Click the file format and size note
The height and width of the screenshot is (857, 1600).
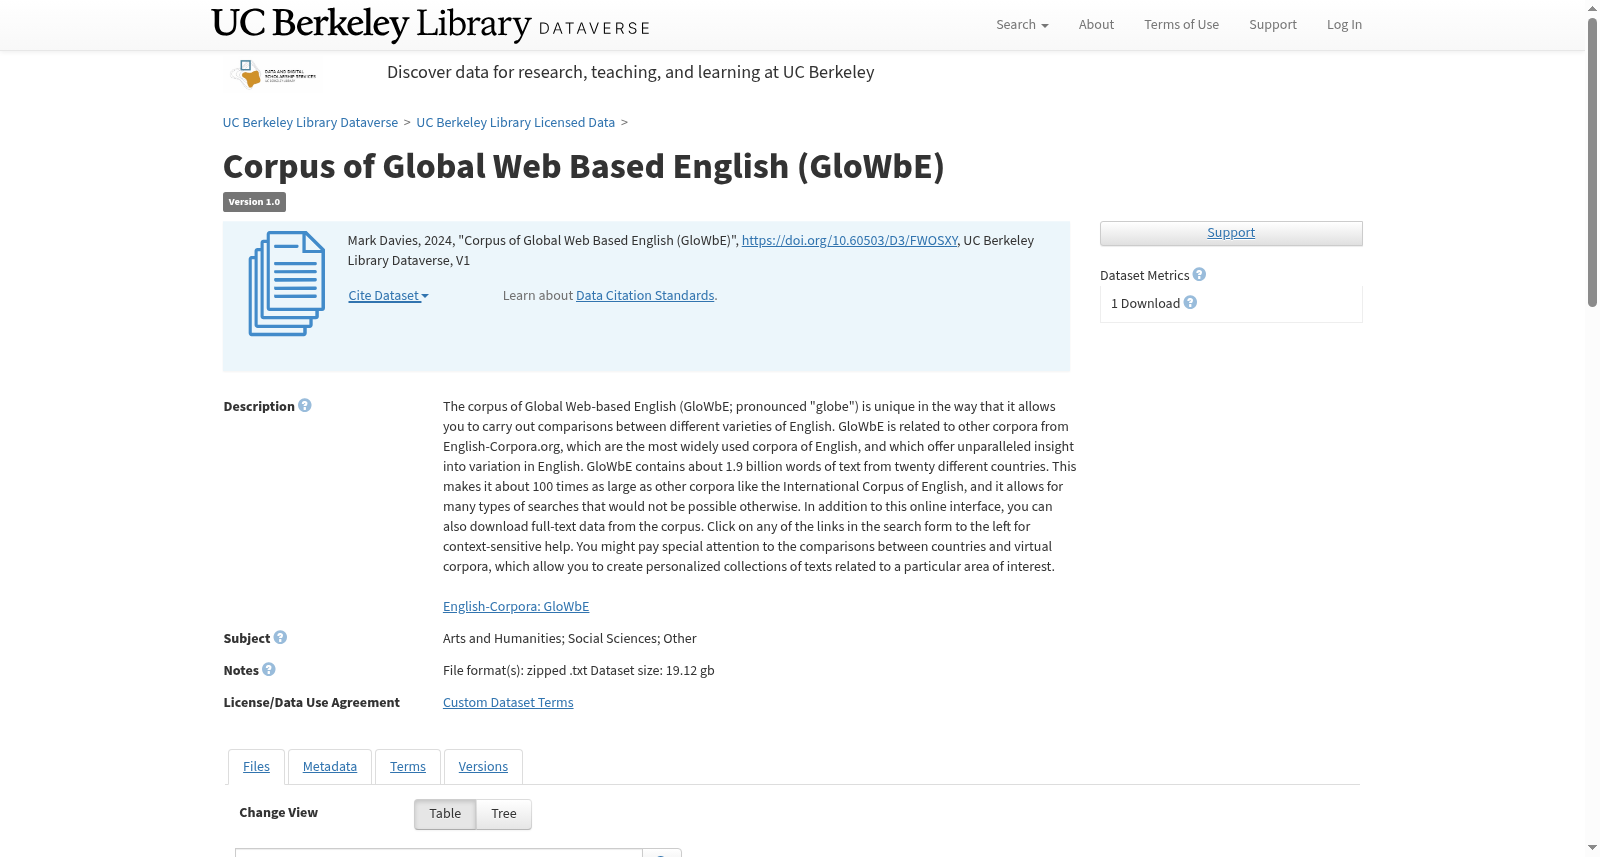point(579,671)
